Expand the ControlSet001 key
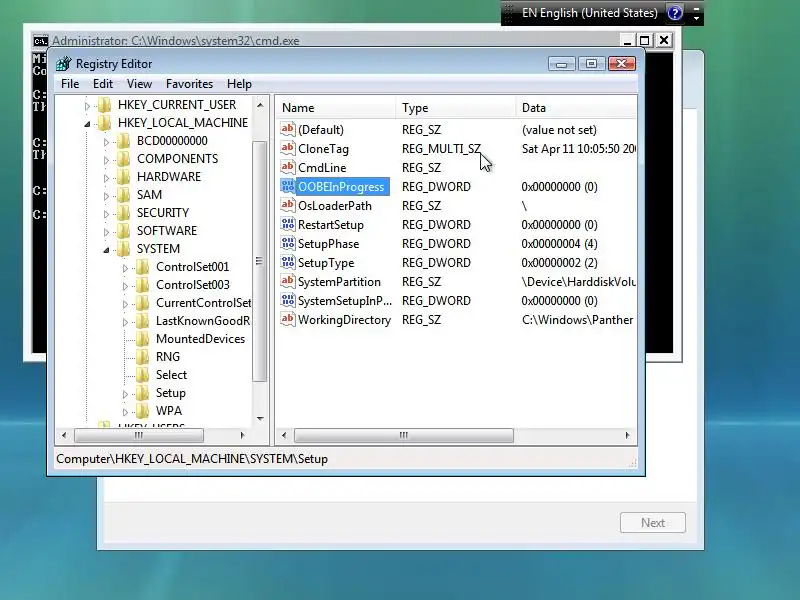The height and width of the screenshot is (600, 800). (125, 268)
